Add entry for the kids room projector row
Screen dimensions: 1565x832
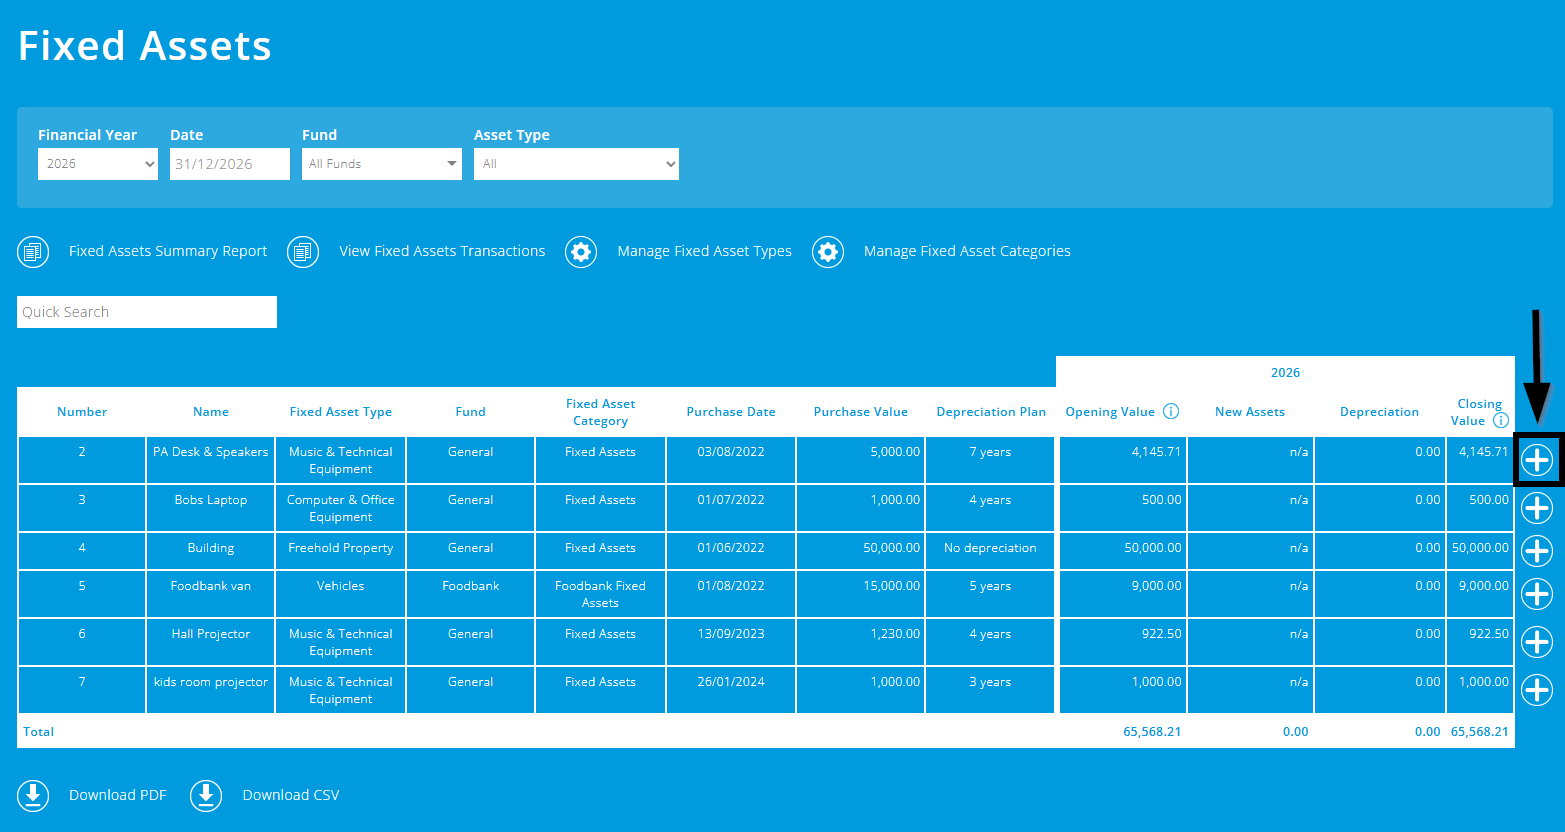1537,690
